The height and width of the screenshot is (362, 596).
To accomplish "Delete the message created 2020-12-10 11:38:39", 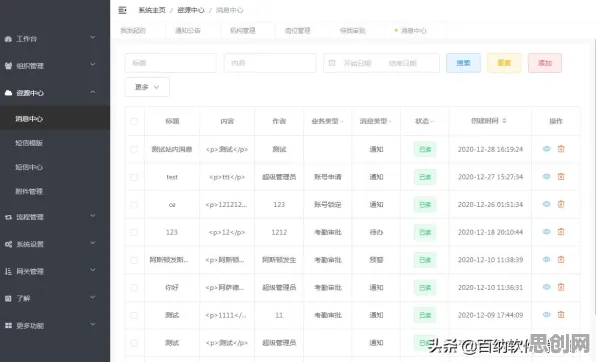I will pos(561,259).
